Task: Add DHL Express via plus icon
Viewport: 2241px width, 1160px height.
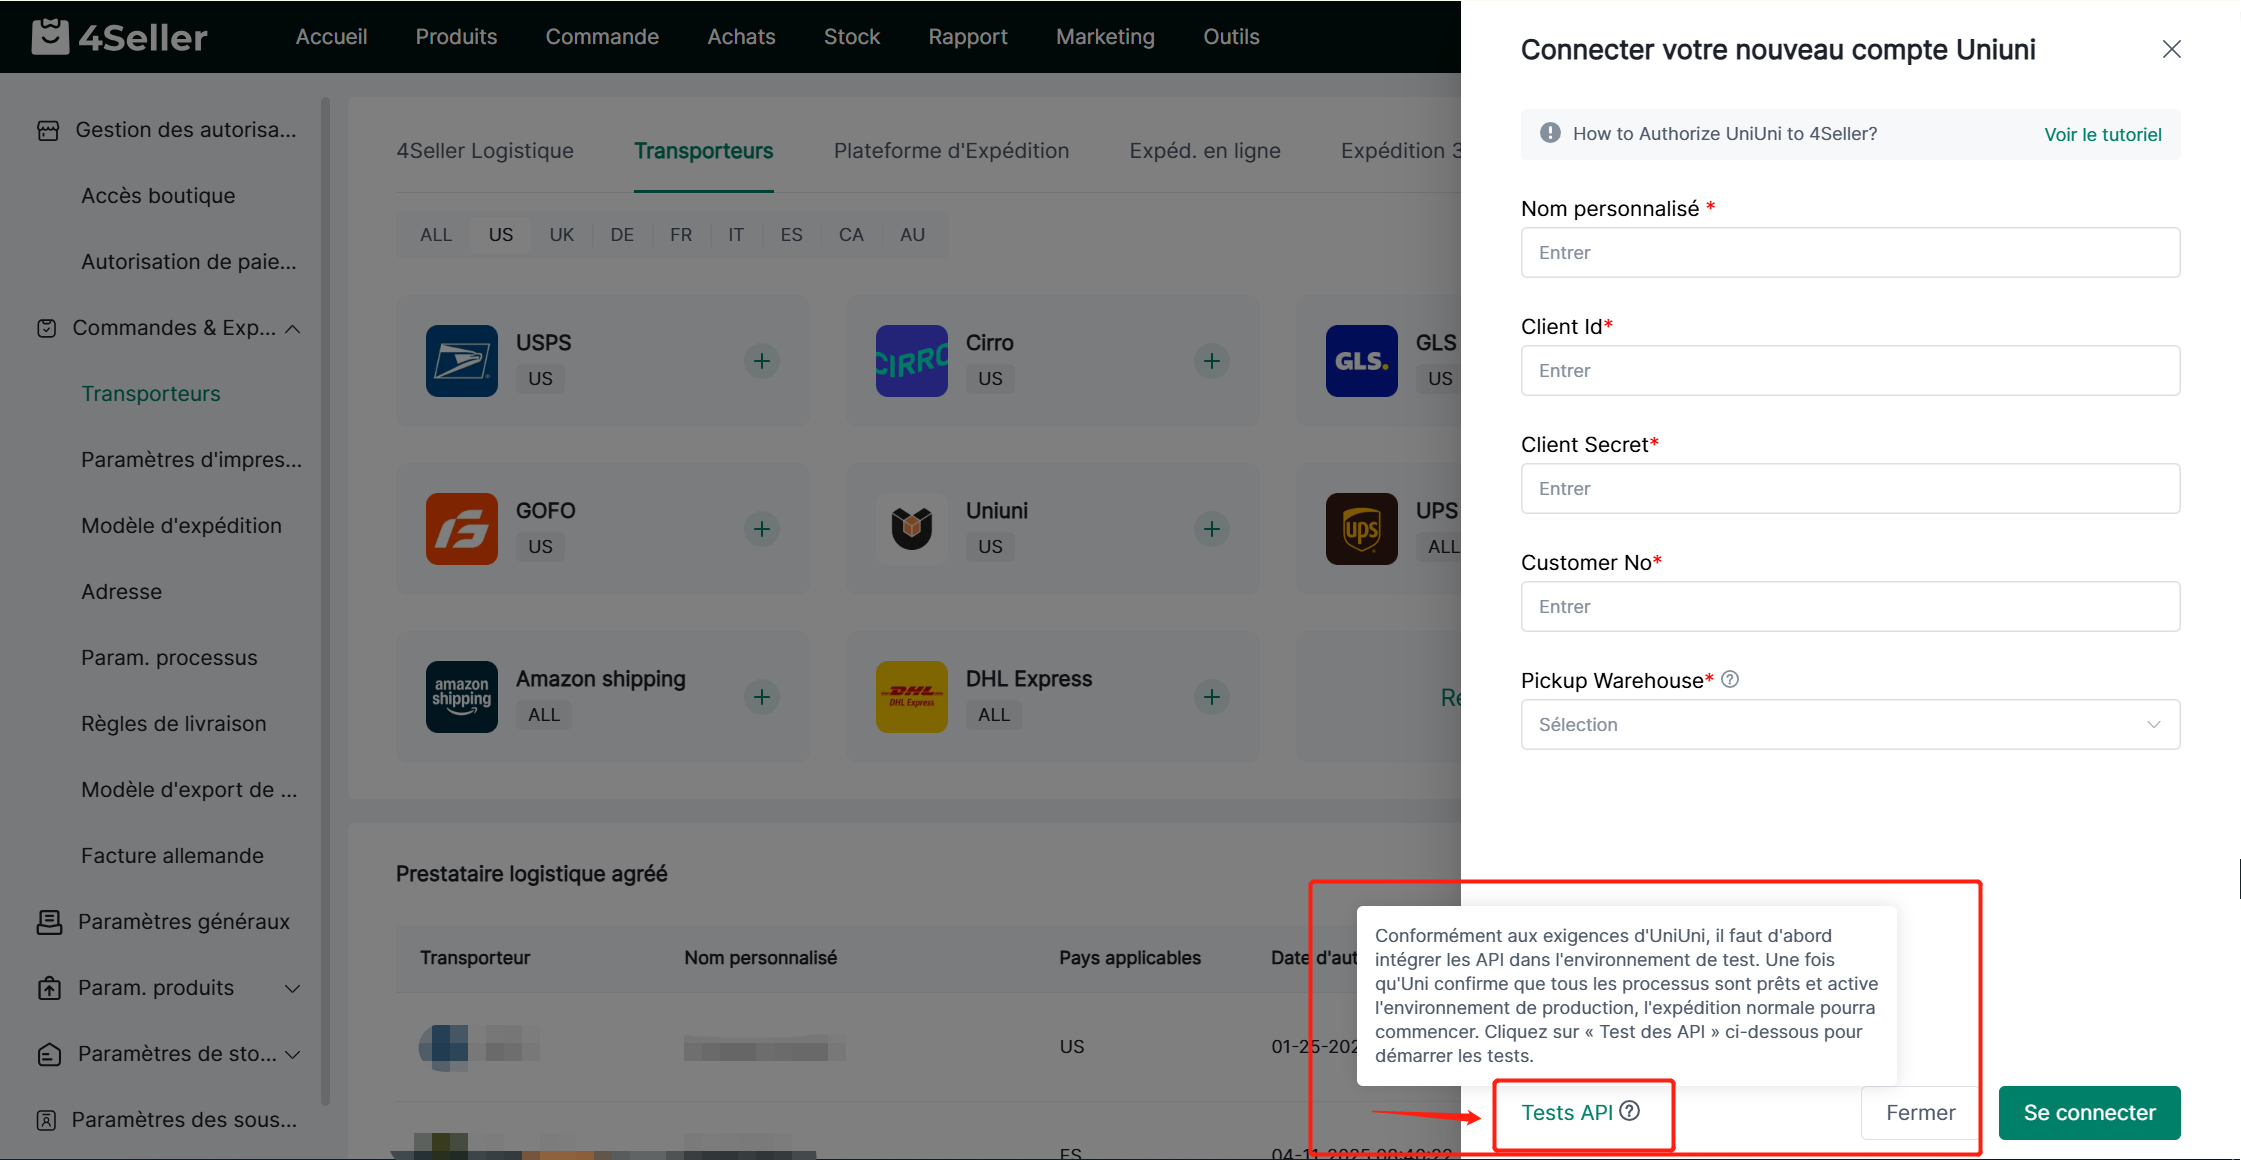Action: [x=1211, y=697]
